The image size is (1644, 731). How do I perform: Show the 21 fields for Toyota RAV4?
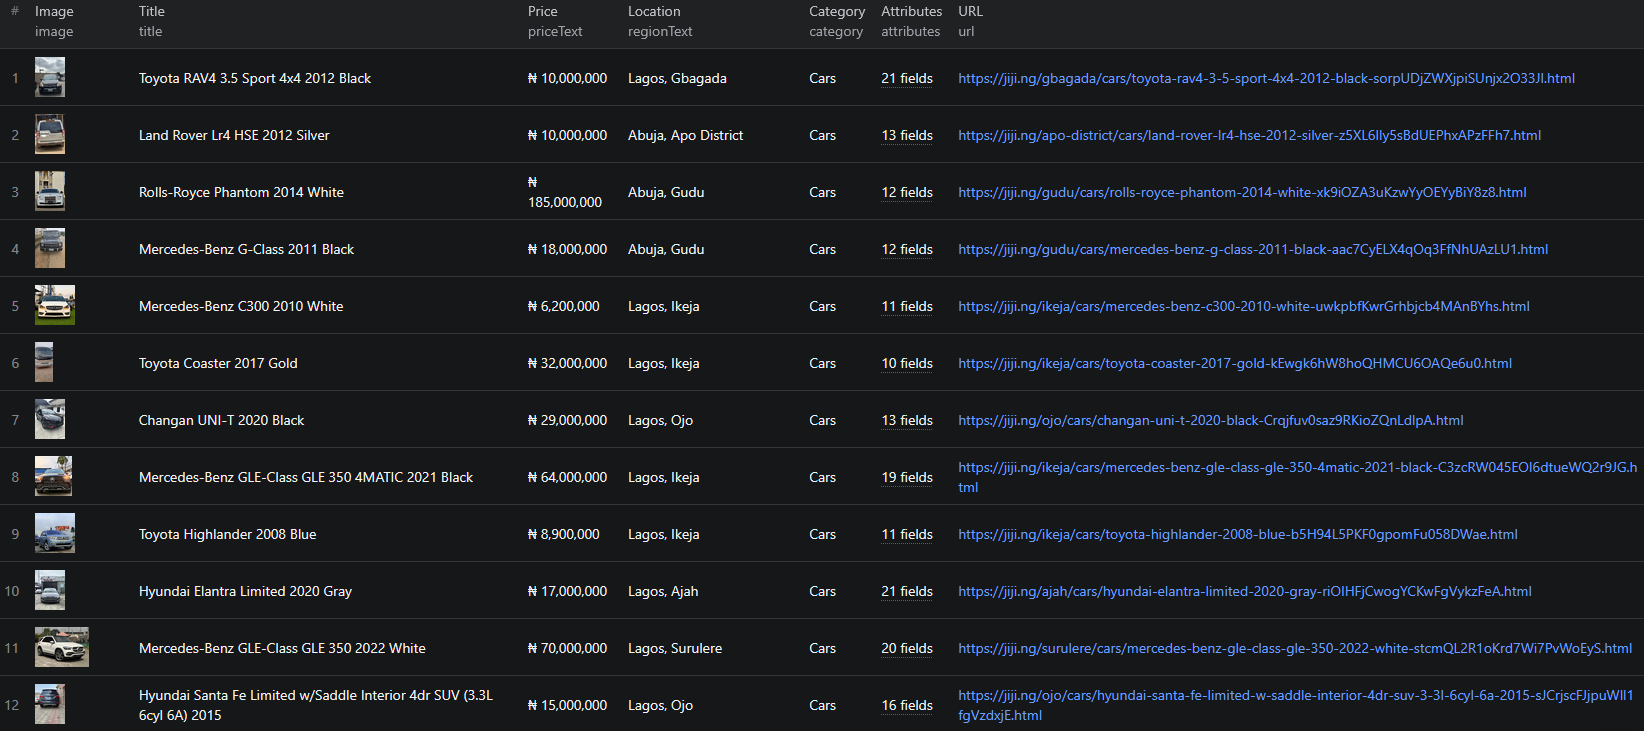coord(907,78)
